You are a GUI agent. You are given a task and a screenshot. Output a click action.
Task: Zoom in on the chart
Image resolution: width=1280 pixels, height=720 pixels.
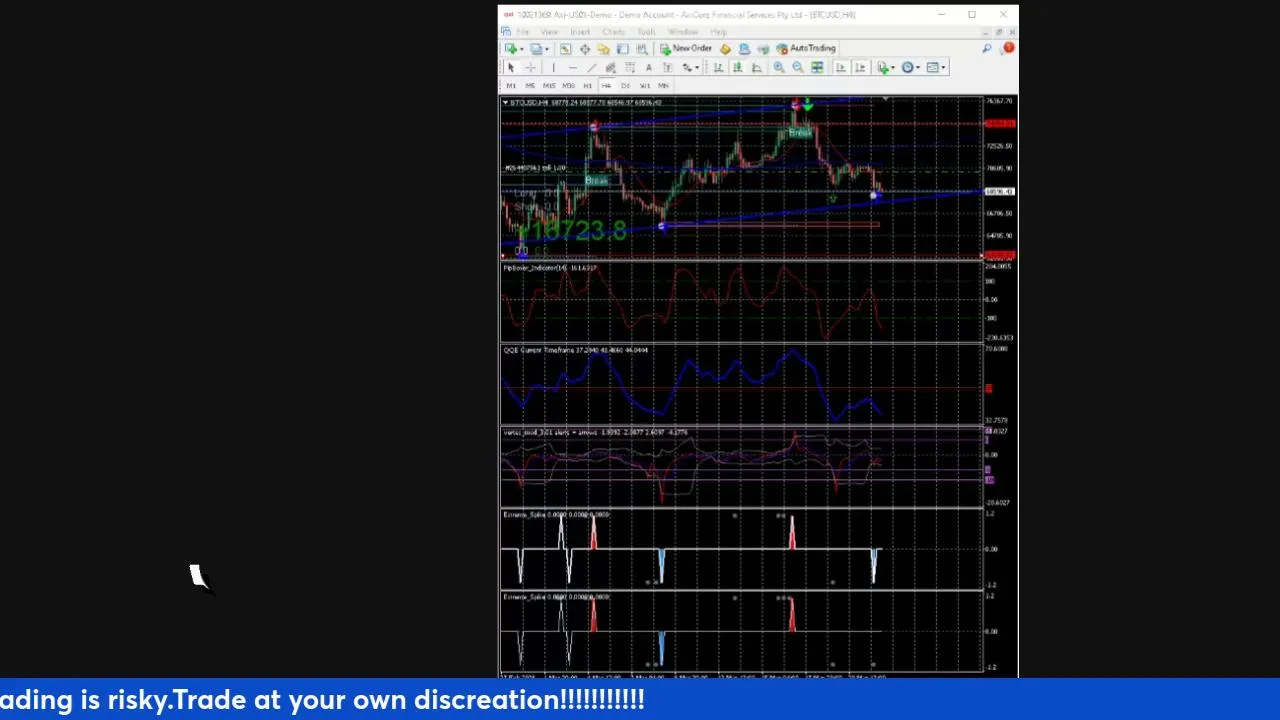[779, 67]
